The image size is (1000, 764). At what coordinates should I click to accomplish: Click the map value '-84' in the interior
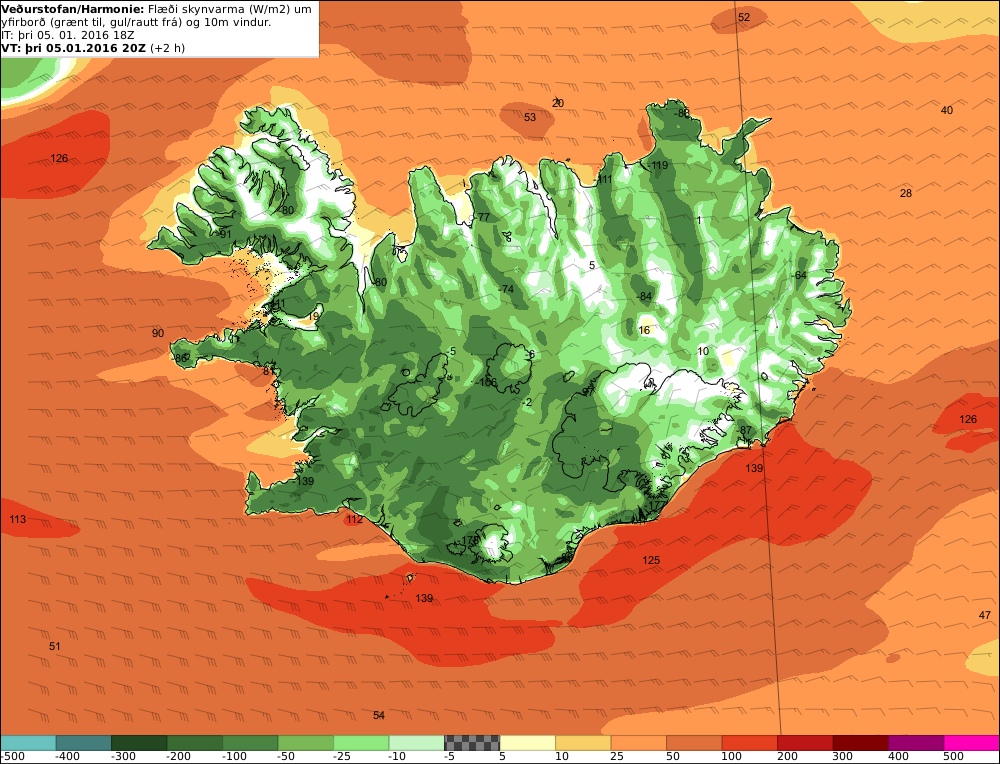[644, 297]
